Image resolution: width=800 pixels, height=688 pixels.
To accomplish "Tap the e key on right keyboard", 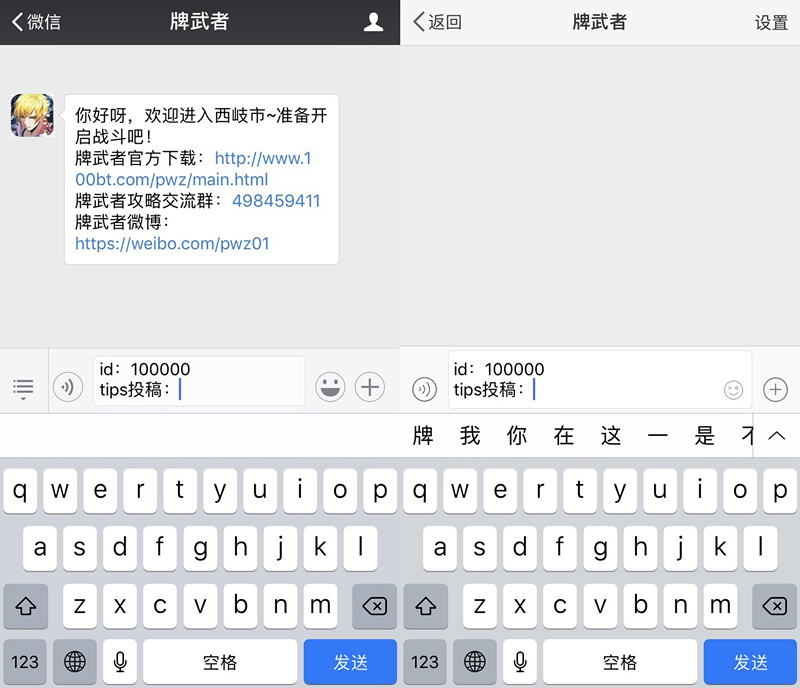I will click(x=500, y=491).
